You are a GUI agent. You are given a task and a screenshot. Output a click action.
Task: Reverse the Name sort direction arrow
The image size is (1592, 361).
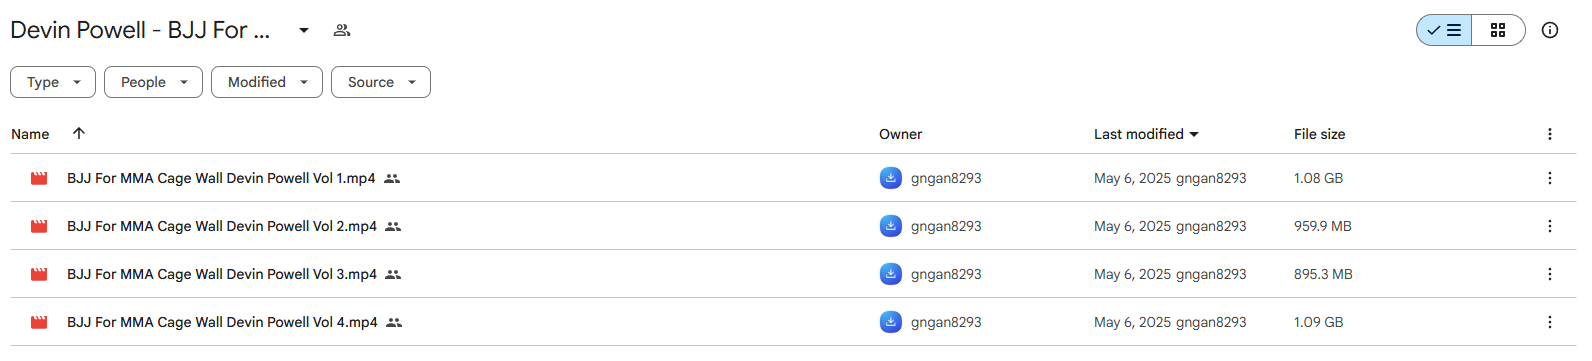[x=79, y=133]
